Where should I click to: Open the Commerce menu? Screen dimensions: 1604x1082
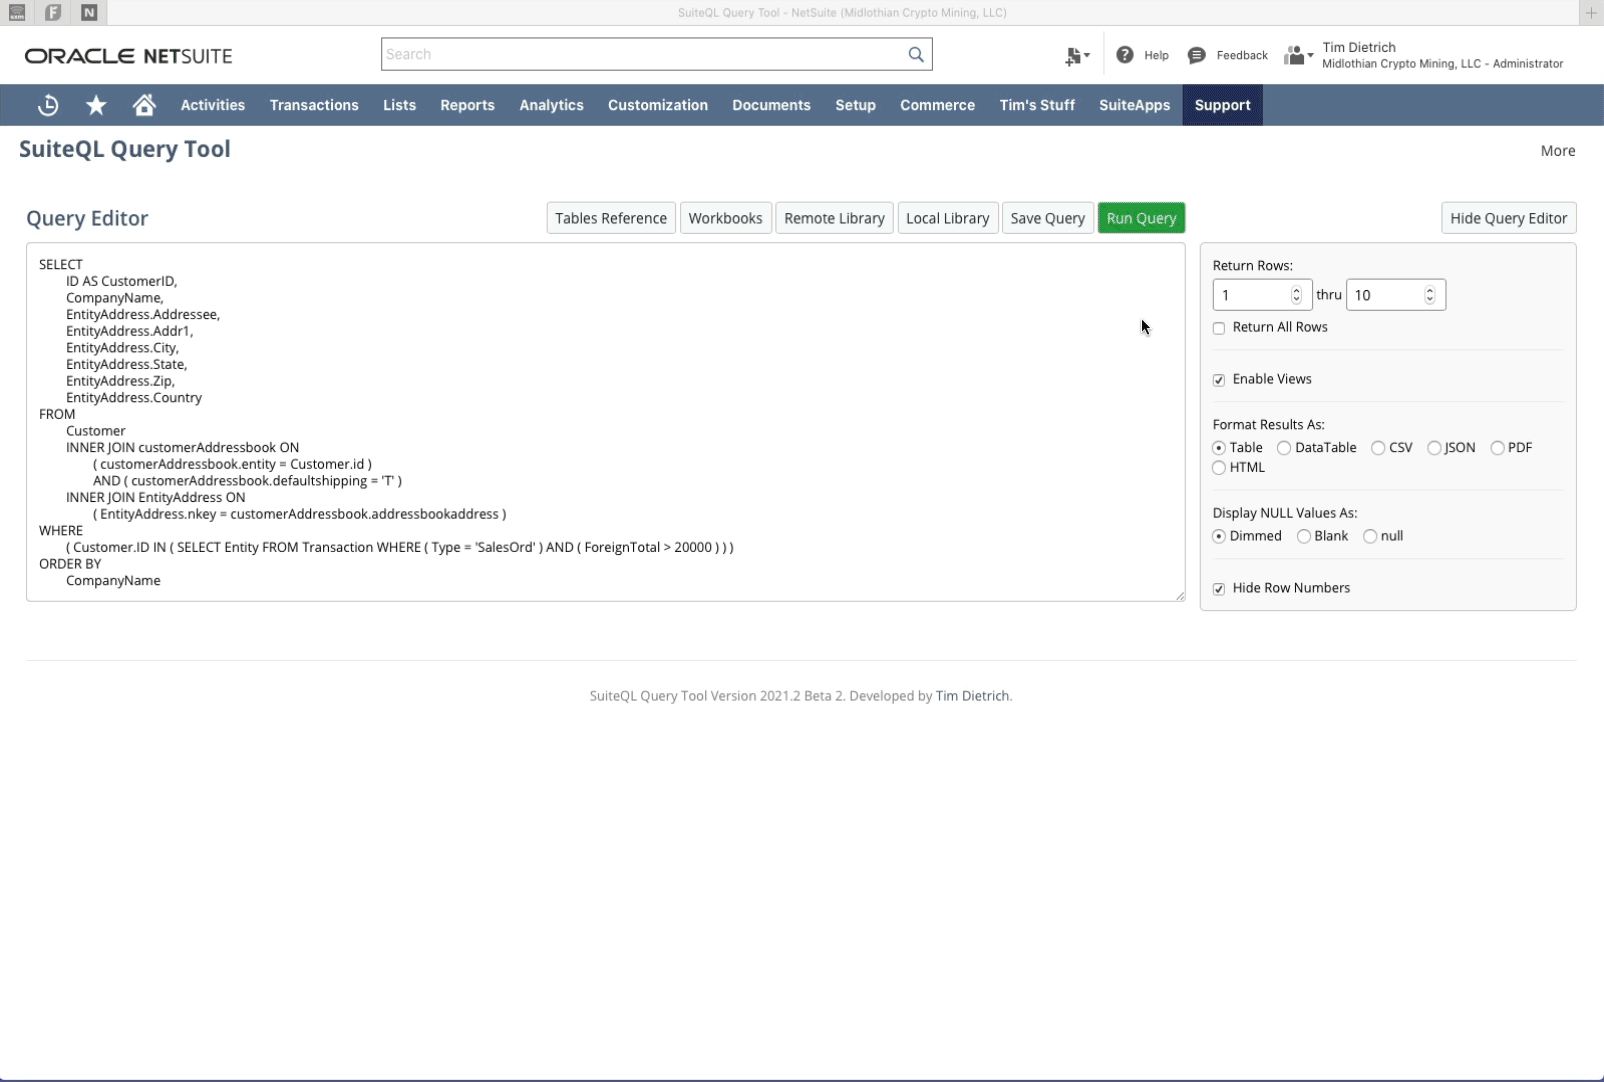click(x=937, y=105)
